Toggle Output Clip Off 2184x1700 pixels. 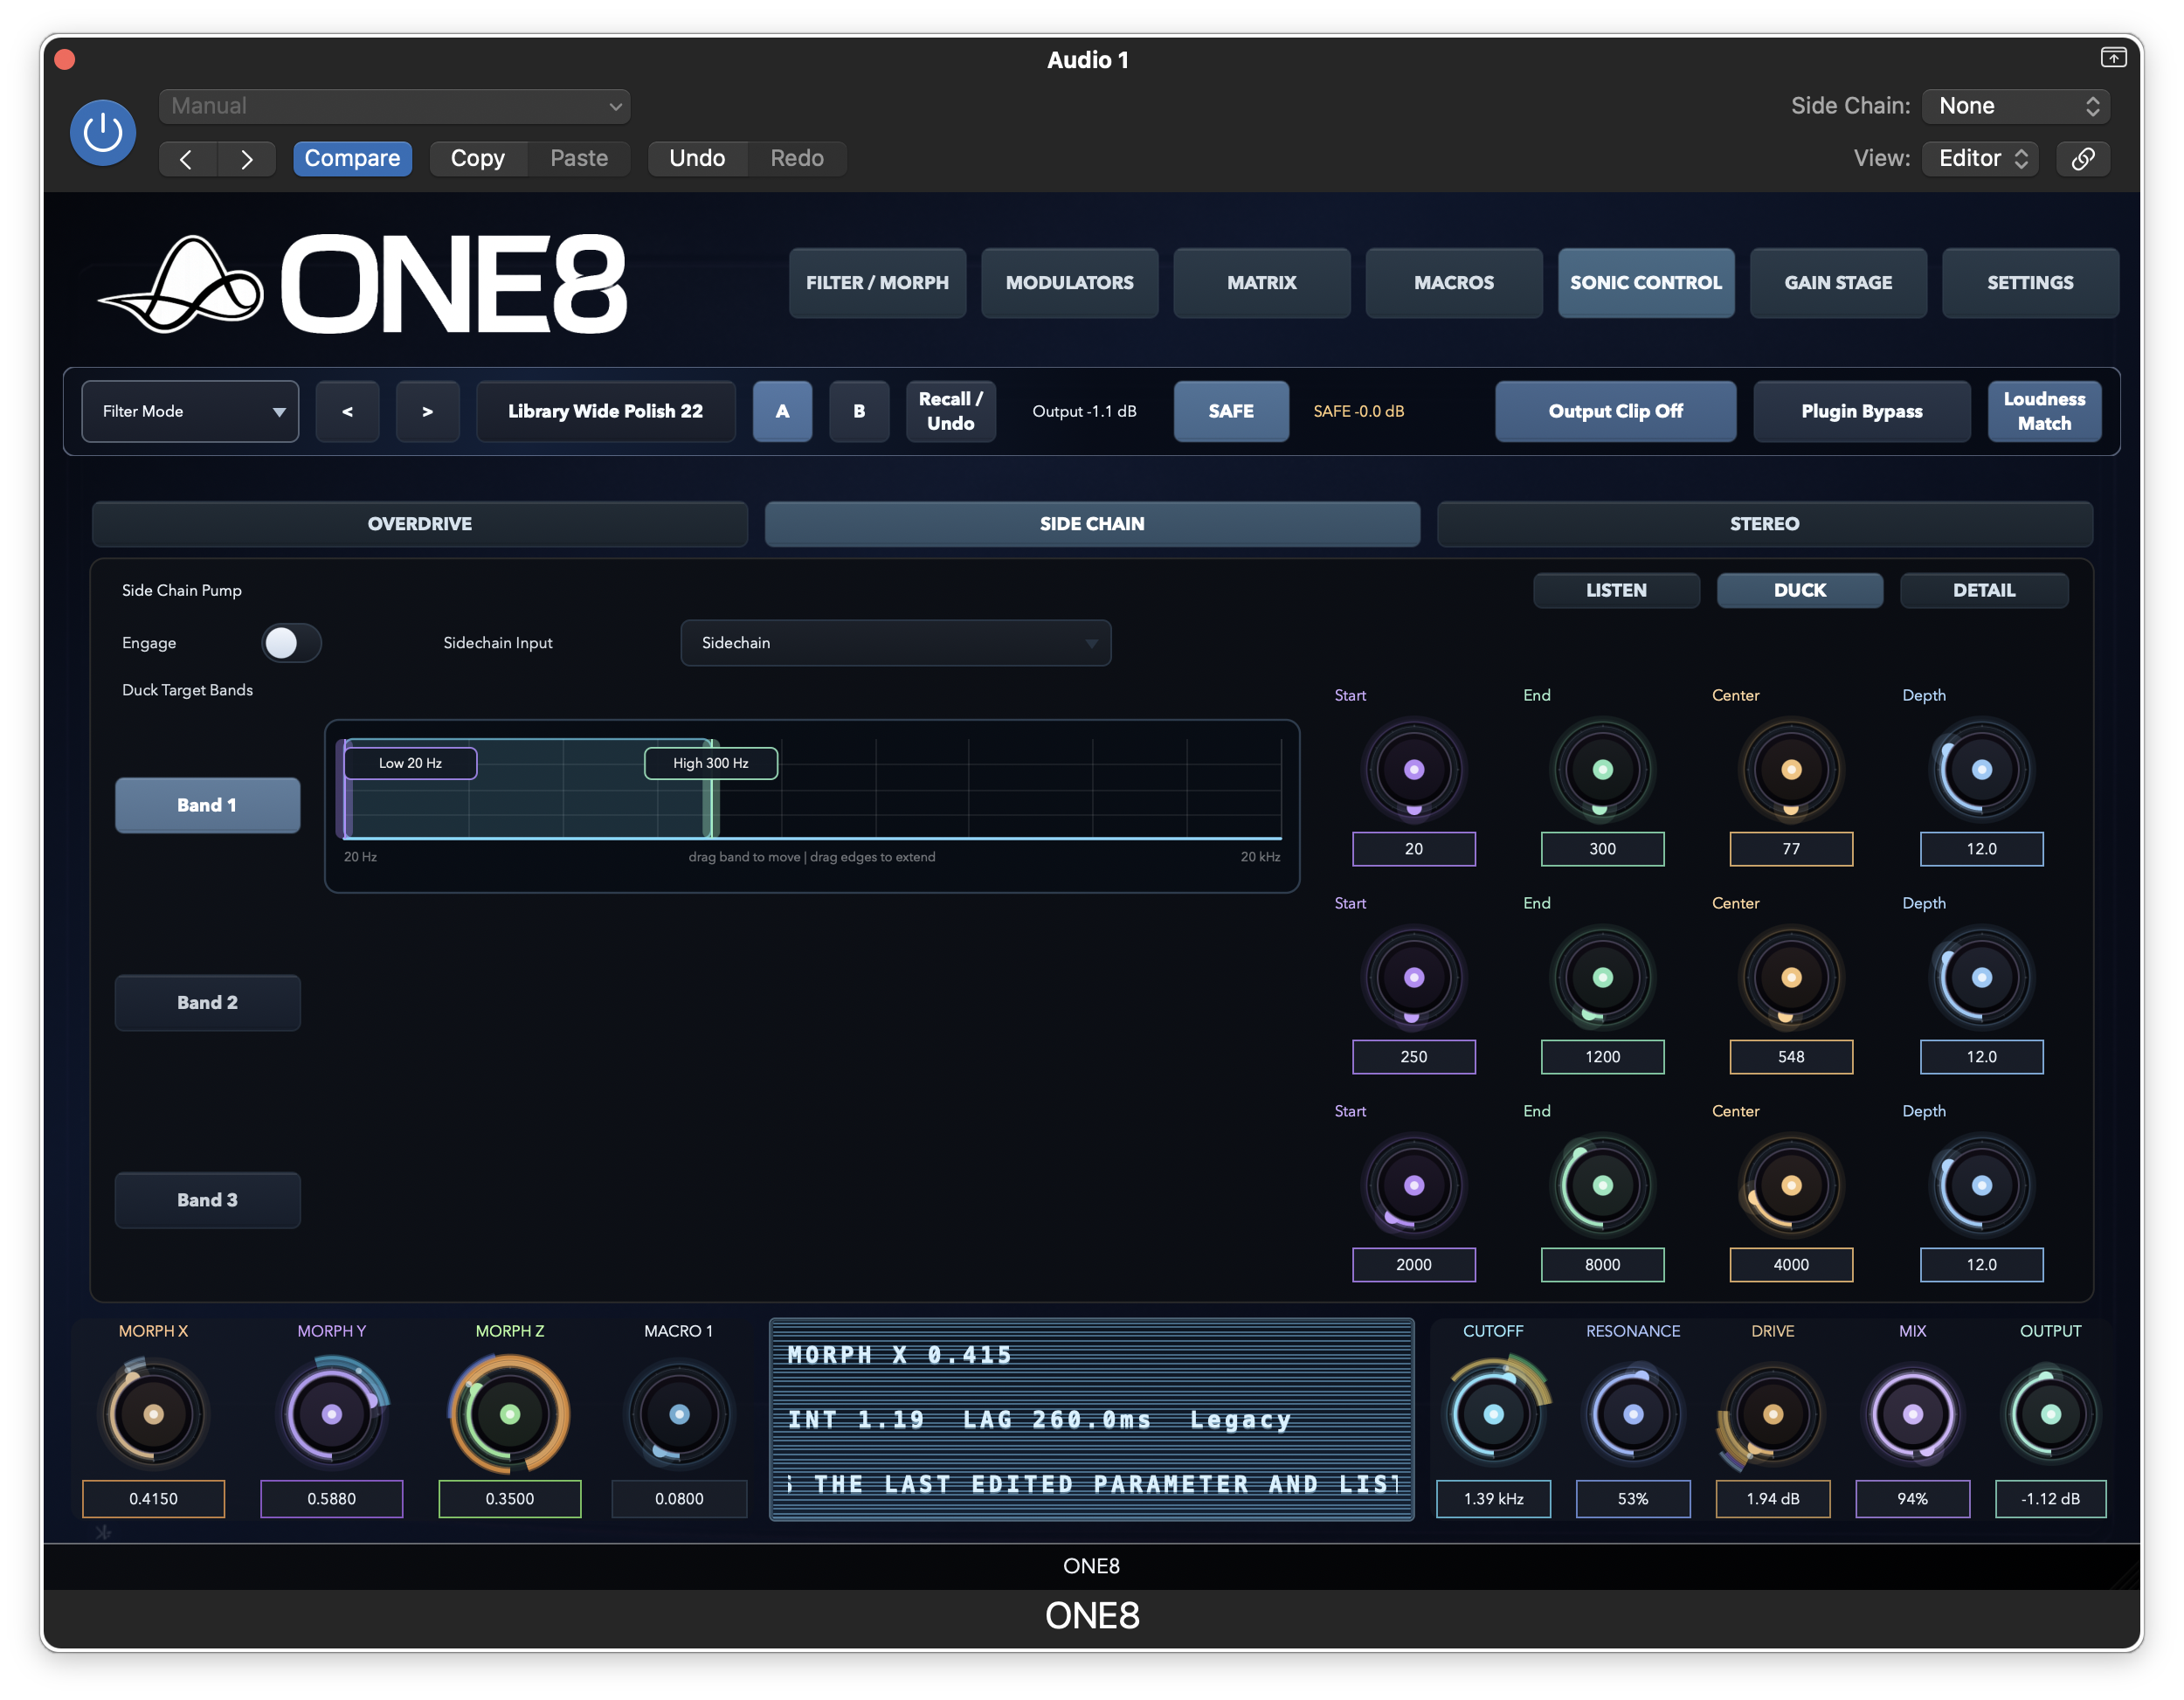[x=1616, y=411]
